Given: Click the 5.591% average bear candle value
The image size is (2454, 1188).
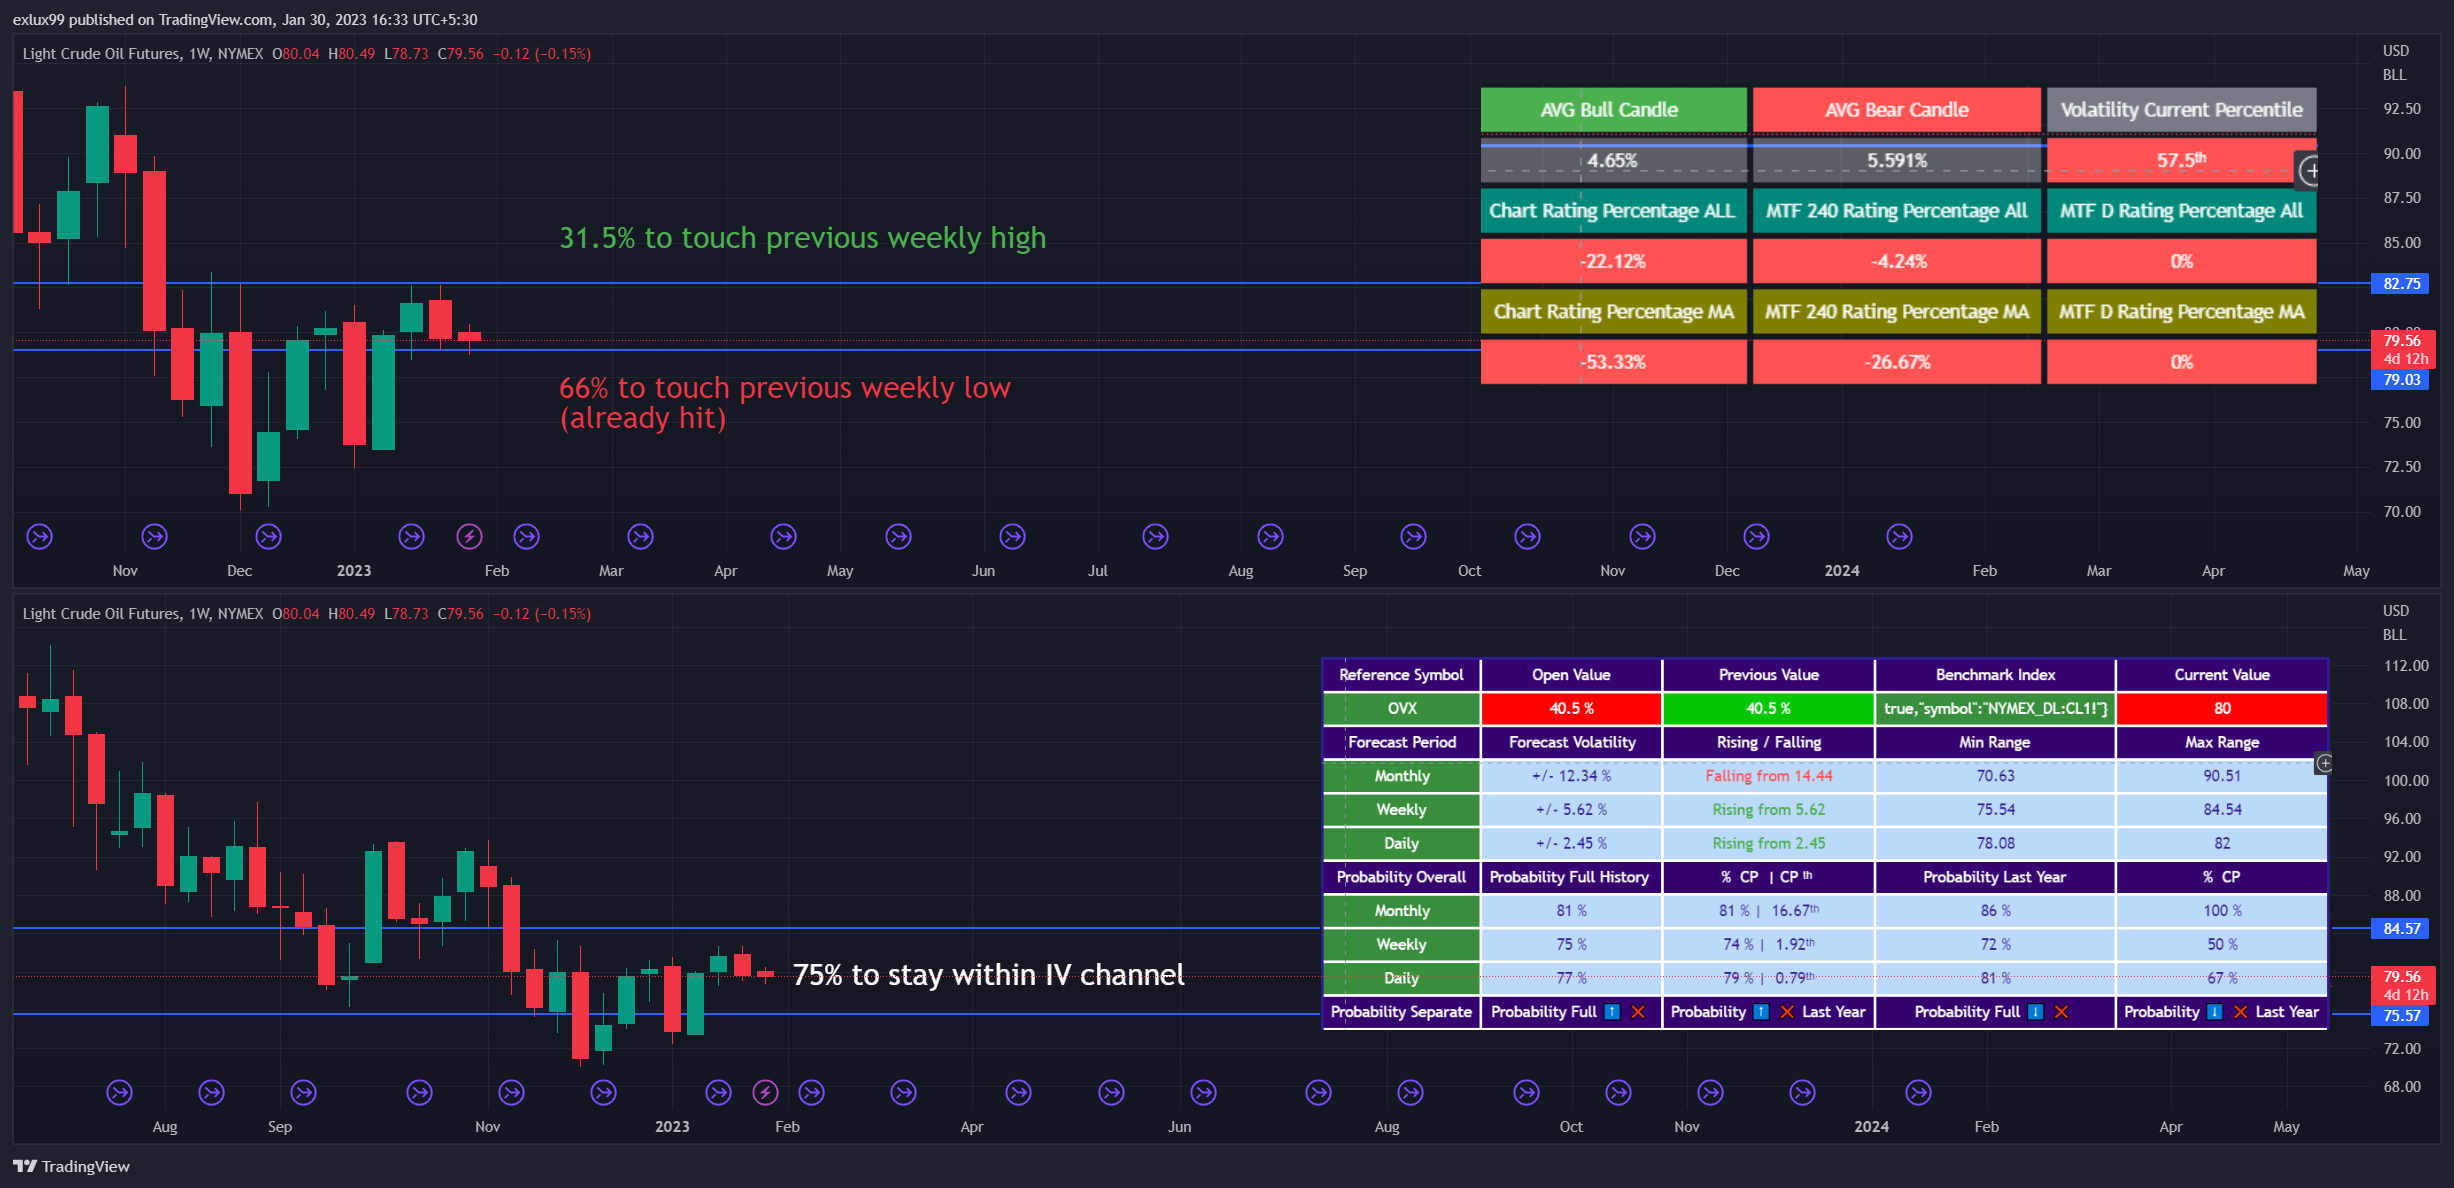Looking at the screenshot, I should 1896,160.
